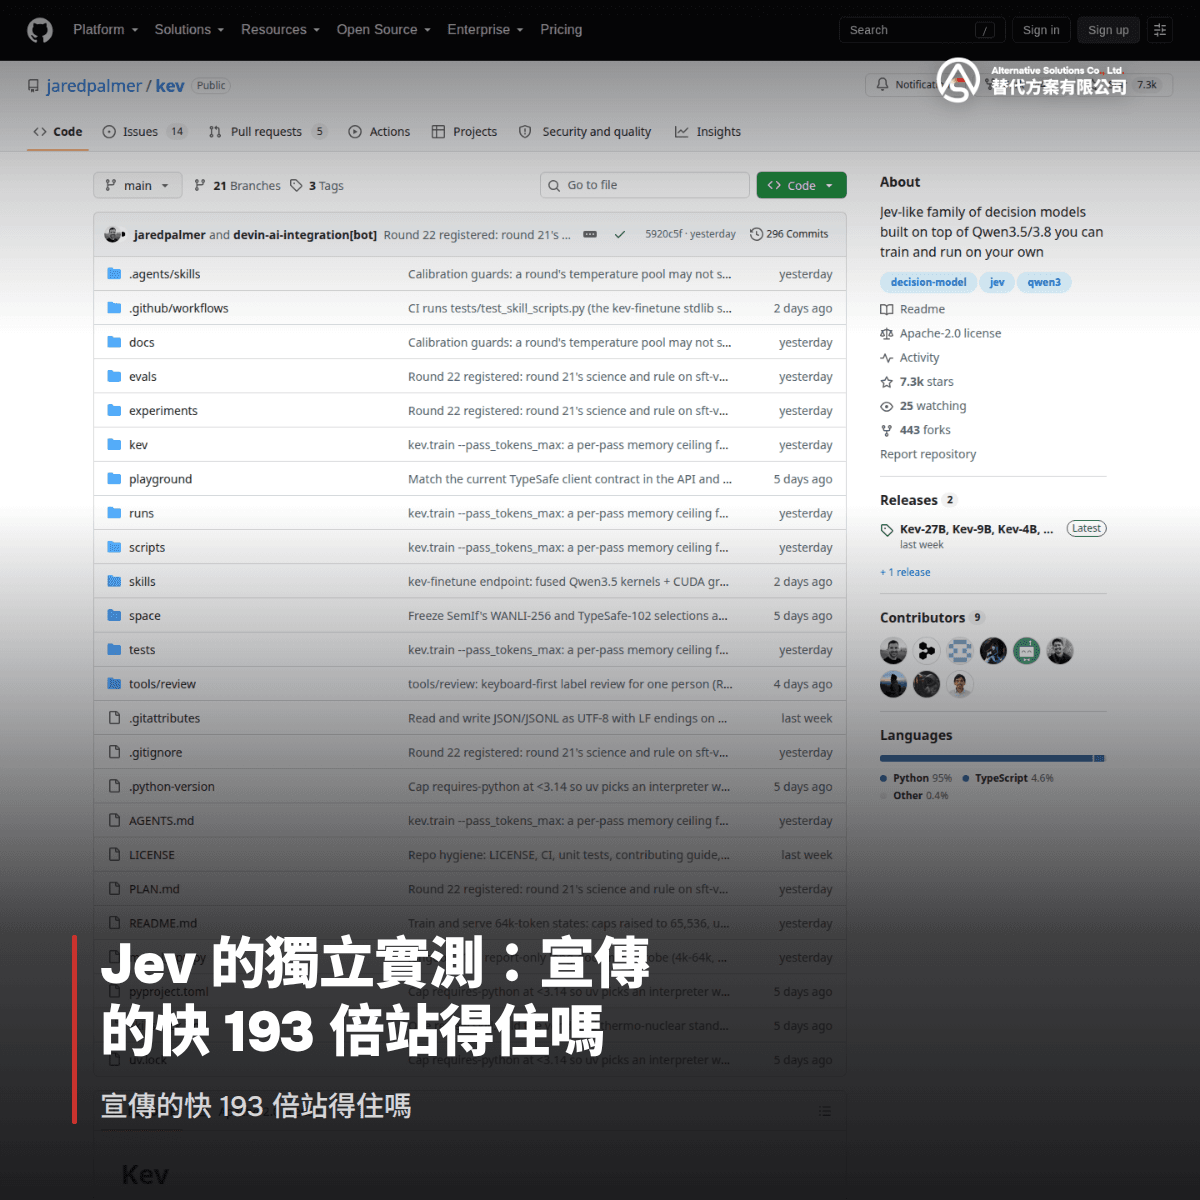Click file icon beside LICENSE
Screen dimensions: 1200x1200
[114, 855]
